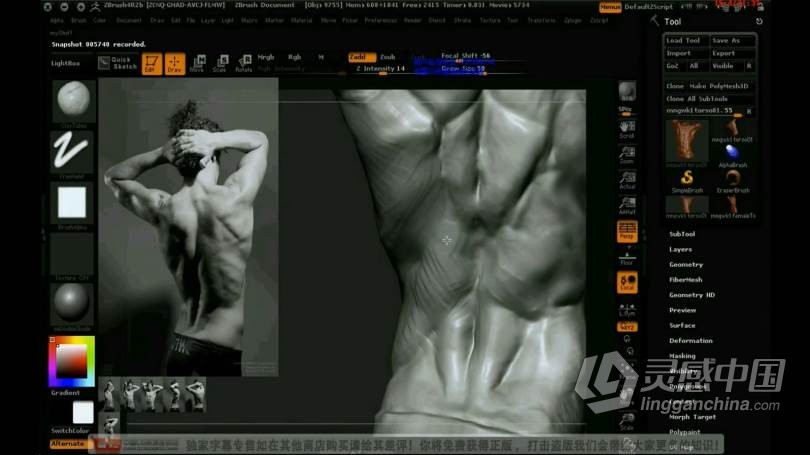This screenshot has width=810, height=455.
Task: Select the SimpleBrush tool
Action: (x=687, y=181)
